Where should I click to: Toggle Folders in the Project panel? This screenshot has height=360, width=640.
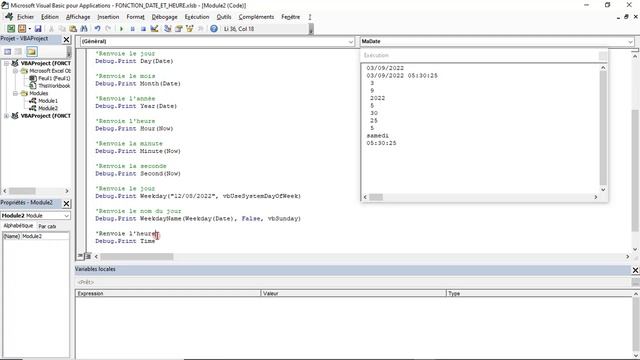(31, 51)
